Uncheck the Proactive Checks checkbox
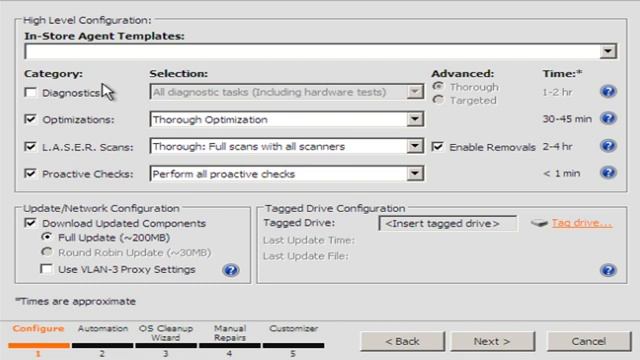The height and width of the screenshot is (360, 640). pyautogui.click(x=31, y=173)
